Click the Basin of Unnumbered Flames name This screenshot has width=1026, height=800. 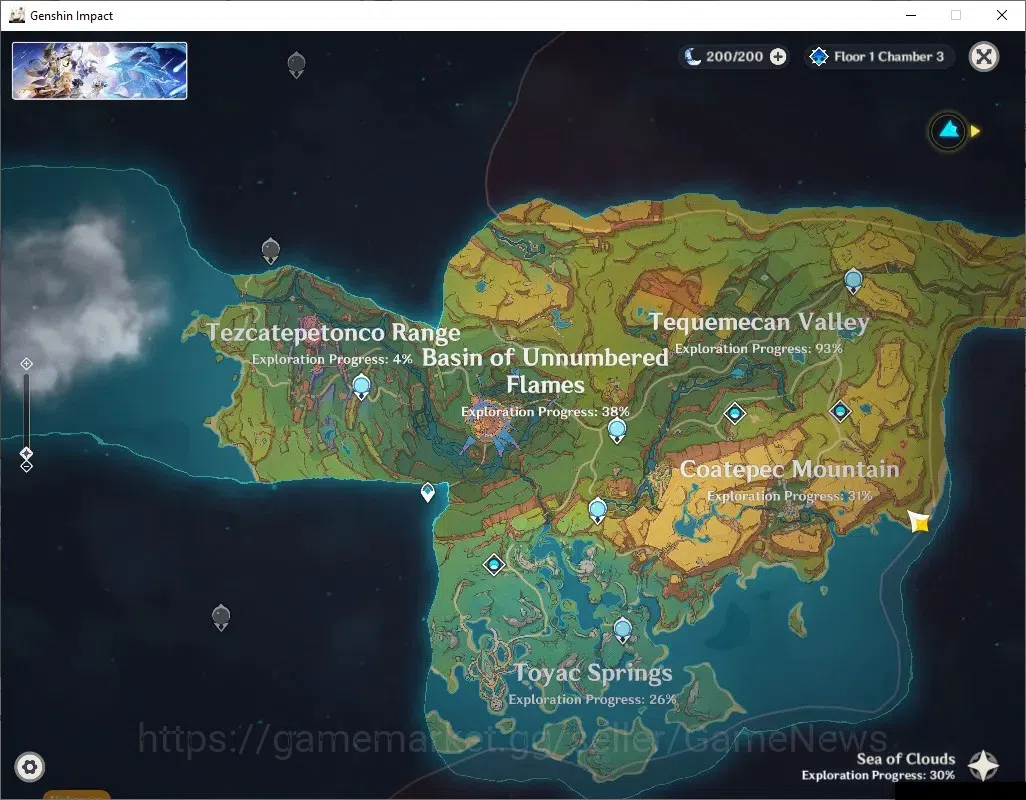click(x=545, y=371)
